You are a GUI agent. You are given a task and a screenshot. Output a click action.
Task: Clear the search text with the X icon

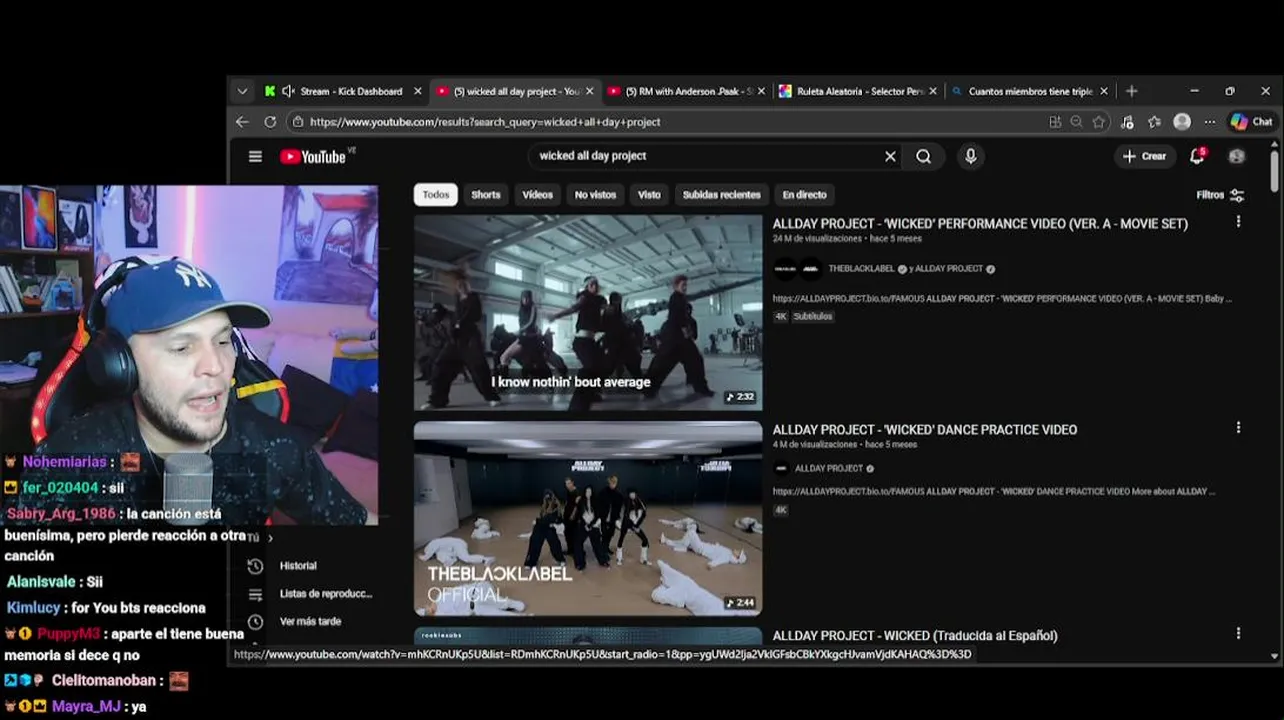coord(890,156)
